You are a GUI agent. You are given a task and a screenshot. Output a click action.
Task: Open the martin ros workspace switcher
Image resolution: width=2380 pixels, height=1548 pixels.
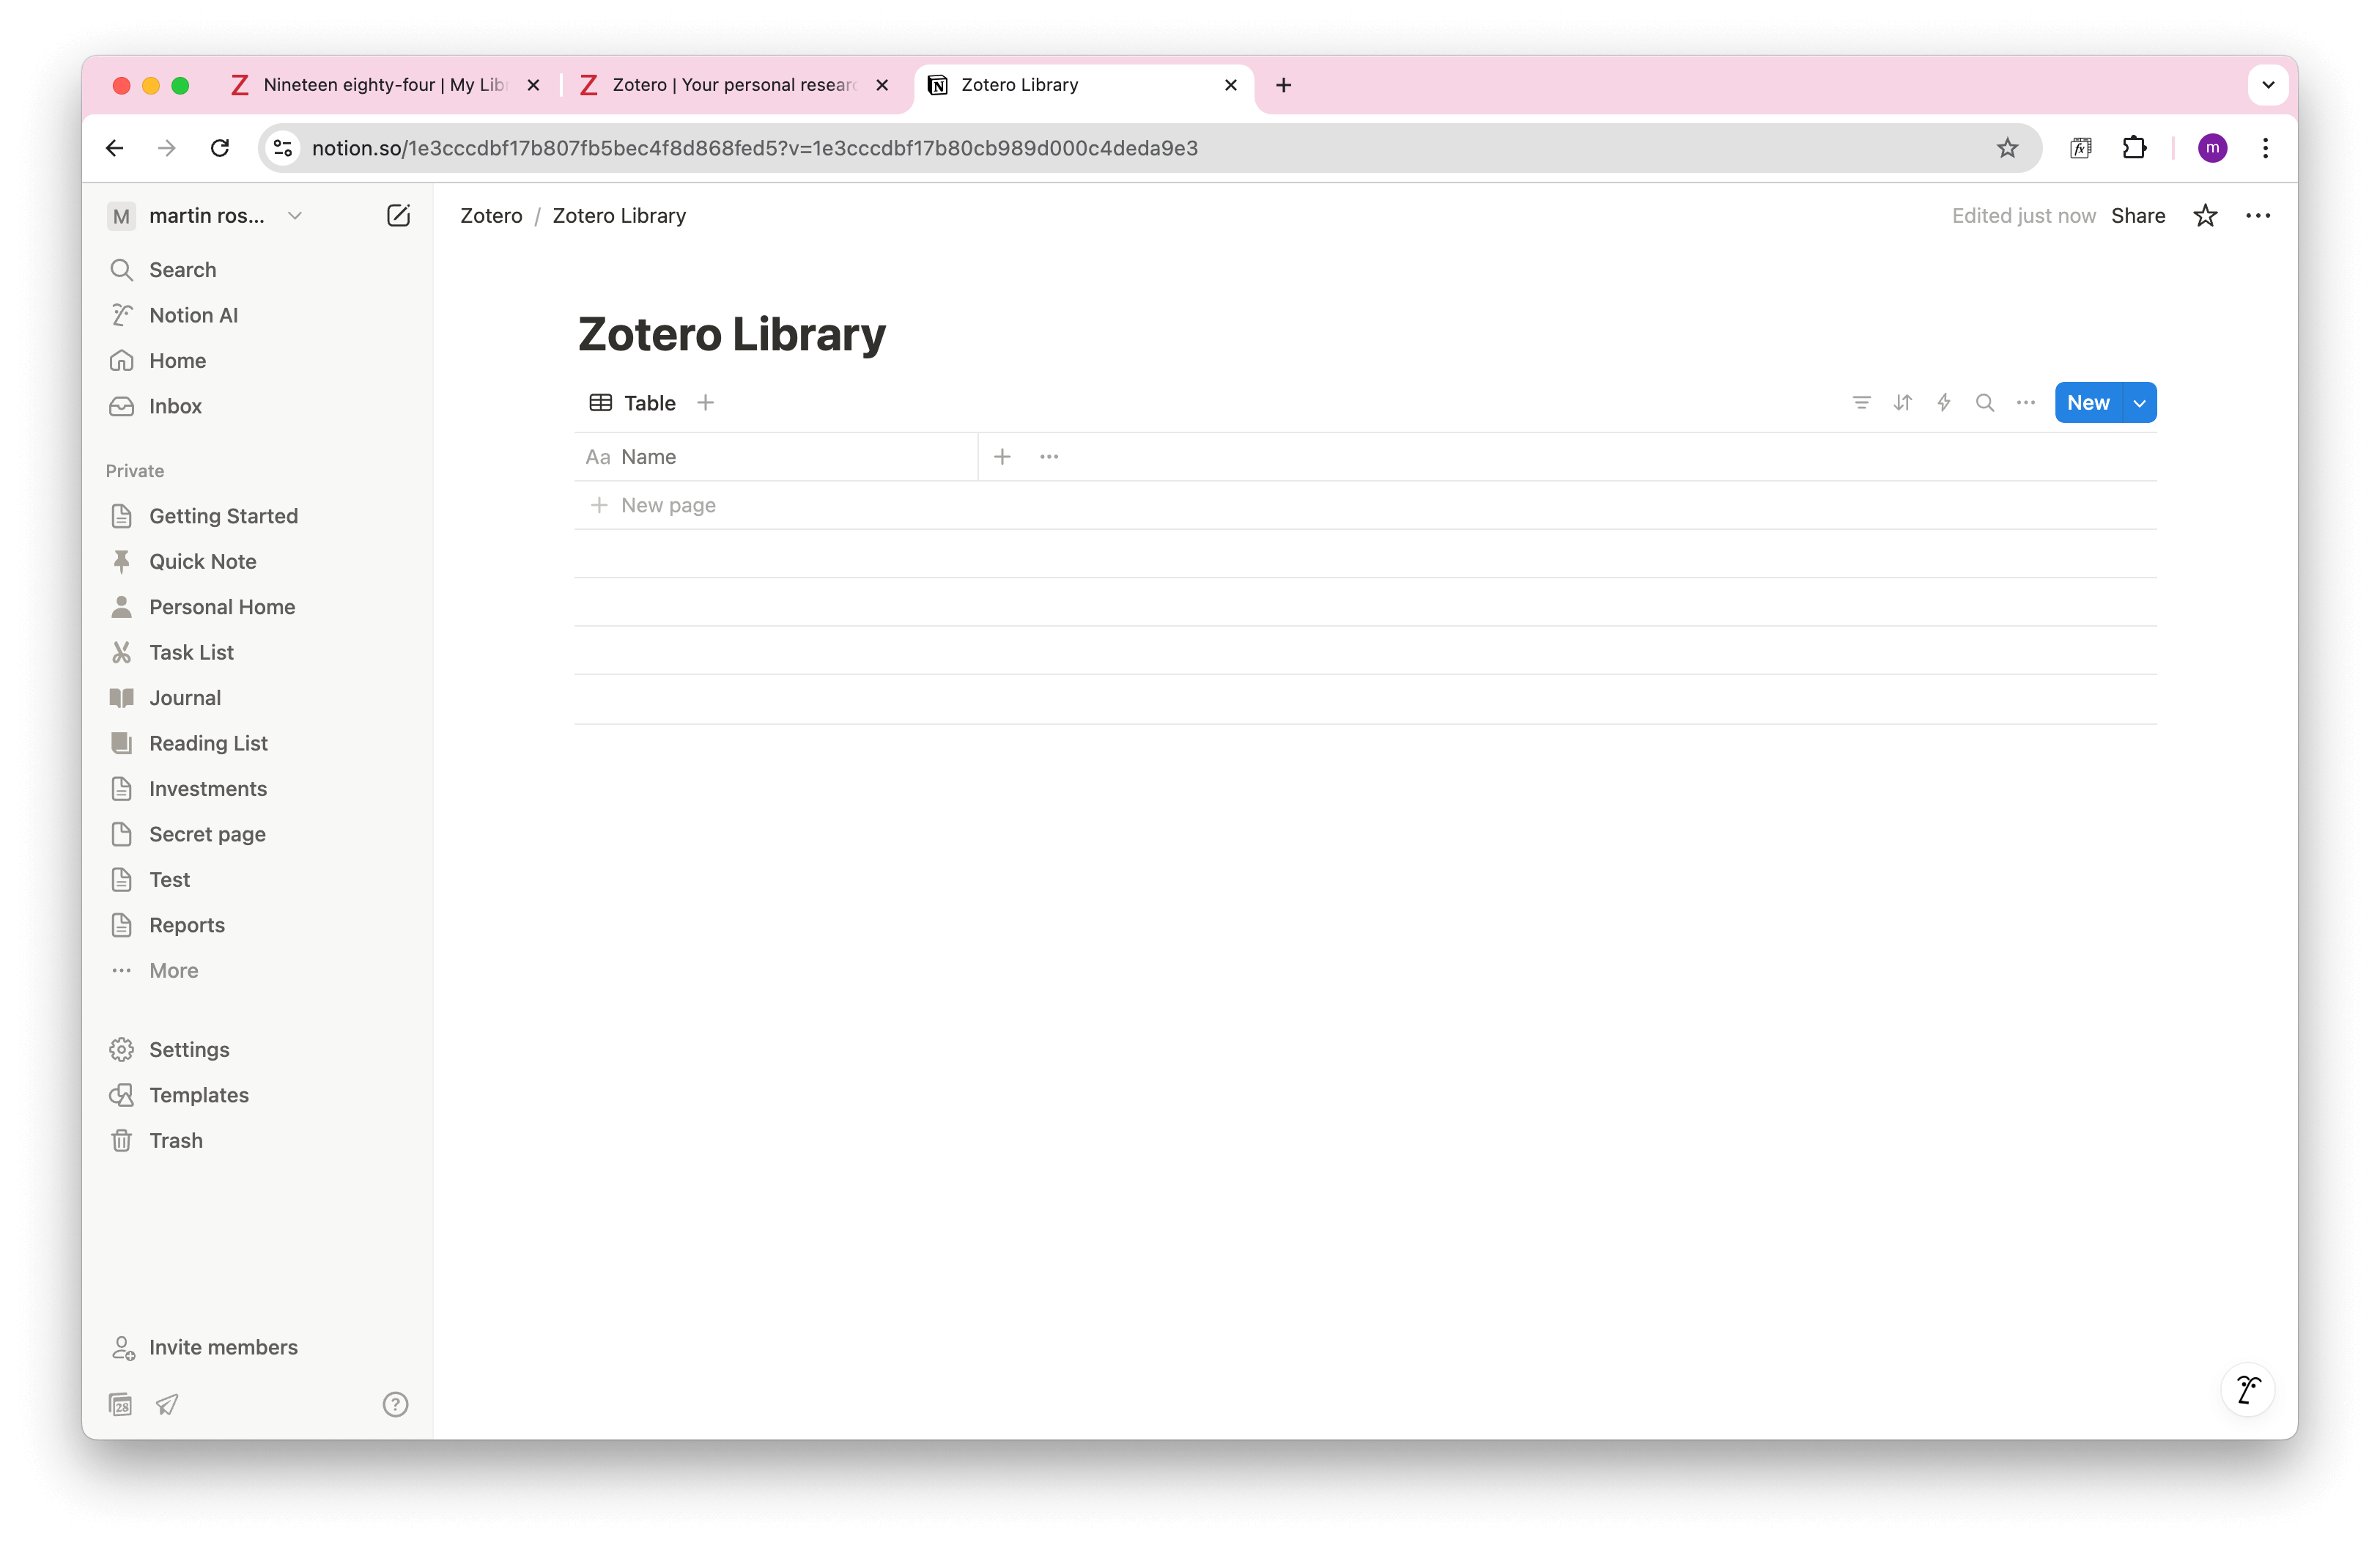click(205, 216)
